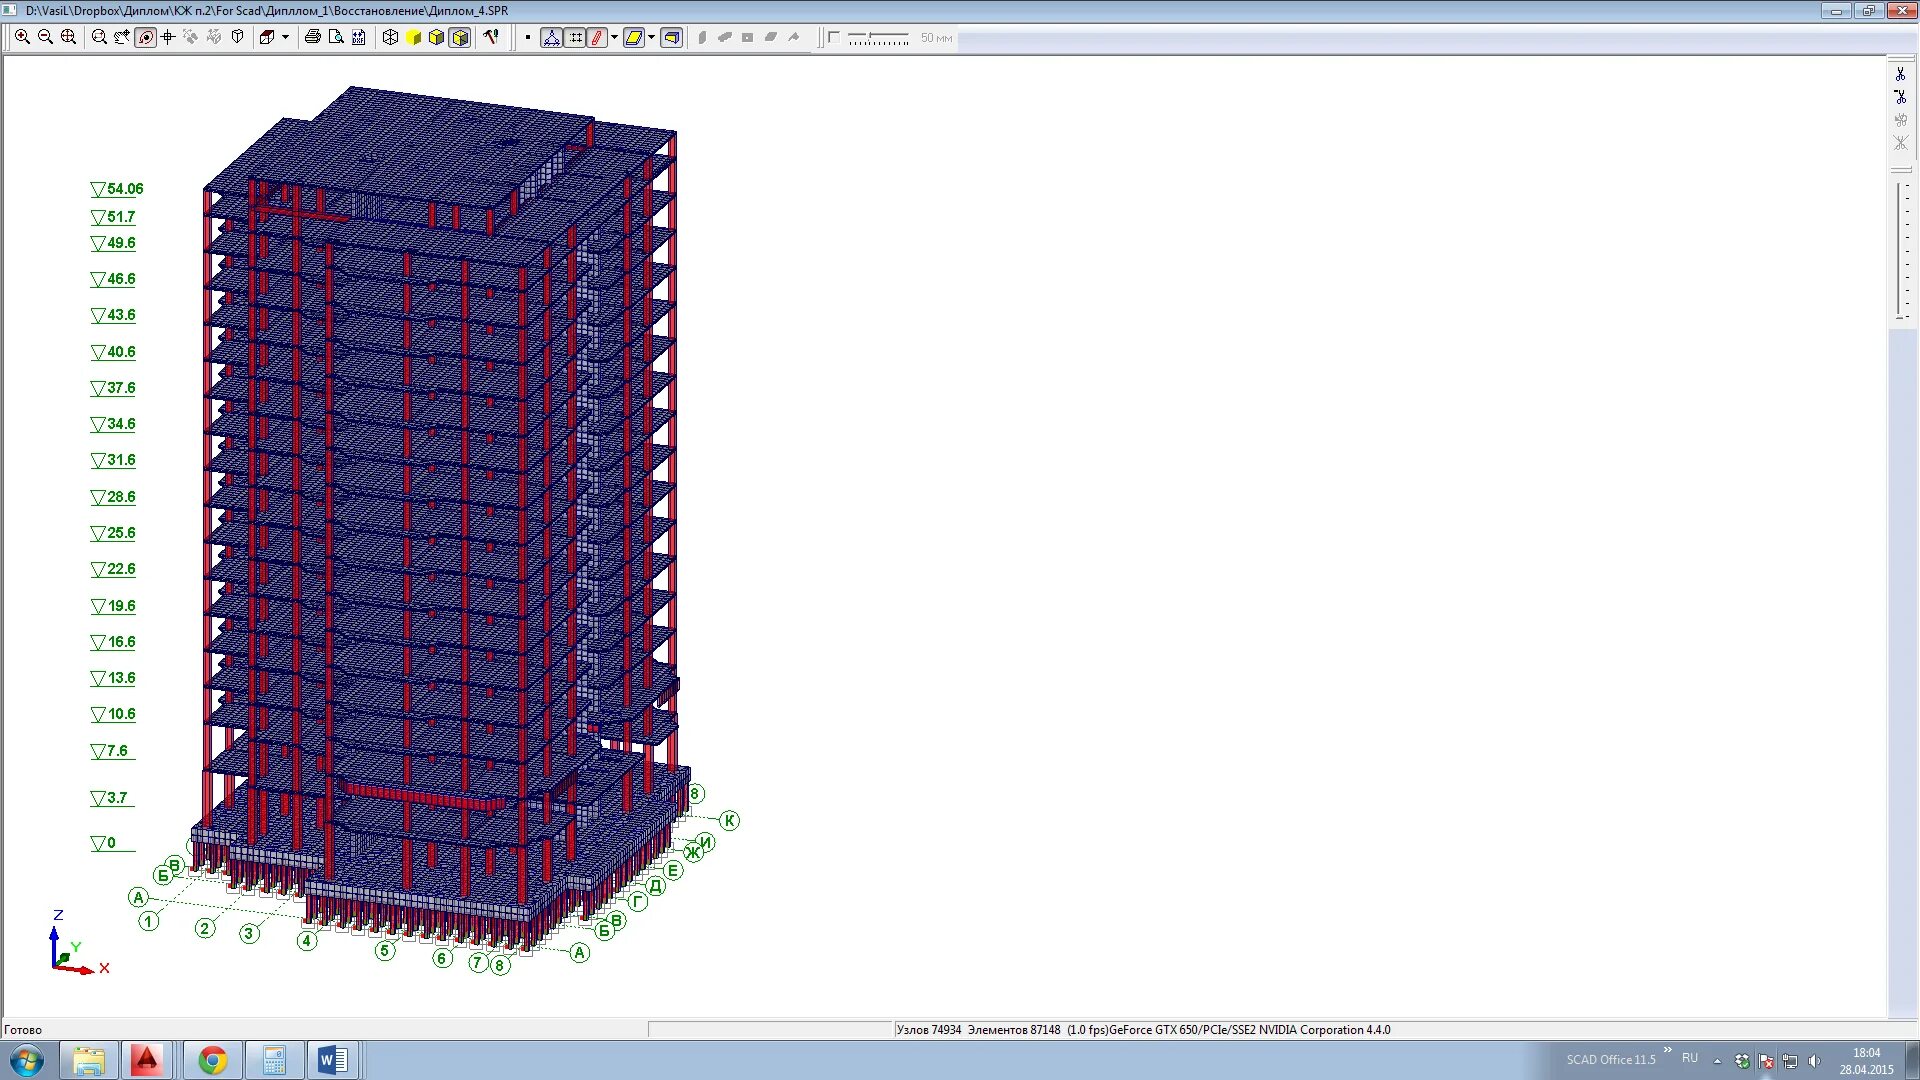Select the shaded yellow cube display icon
1920x1080 pixels.
click(436, 37)
